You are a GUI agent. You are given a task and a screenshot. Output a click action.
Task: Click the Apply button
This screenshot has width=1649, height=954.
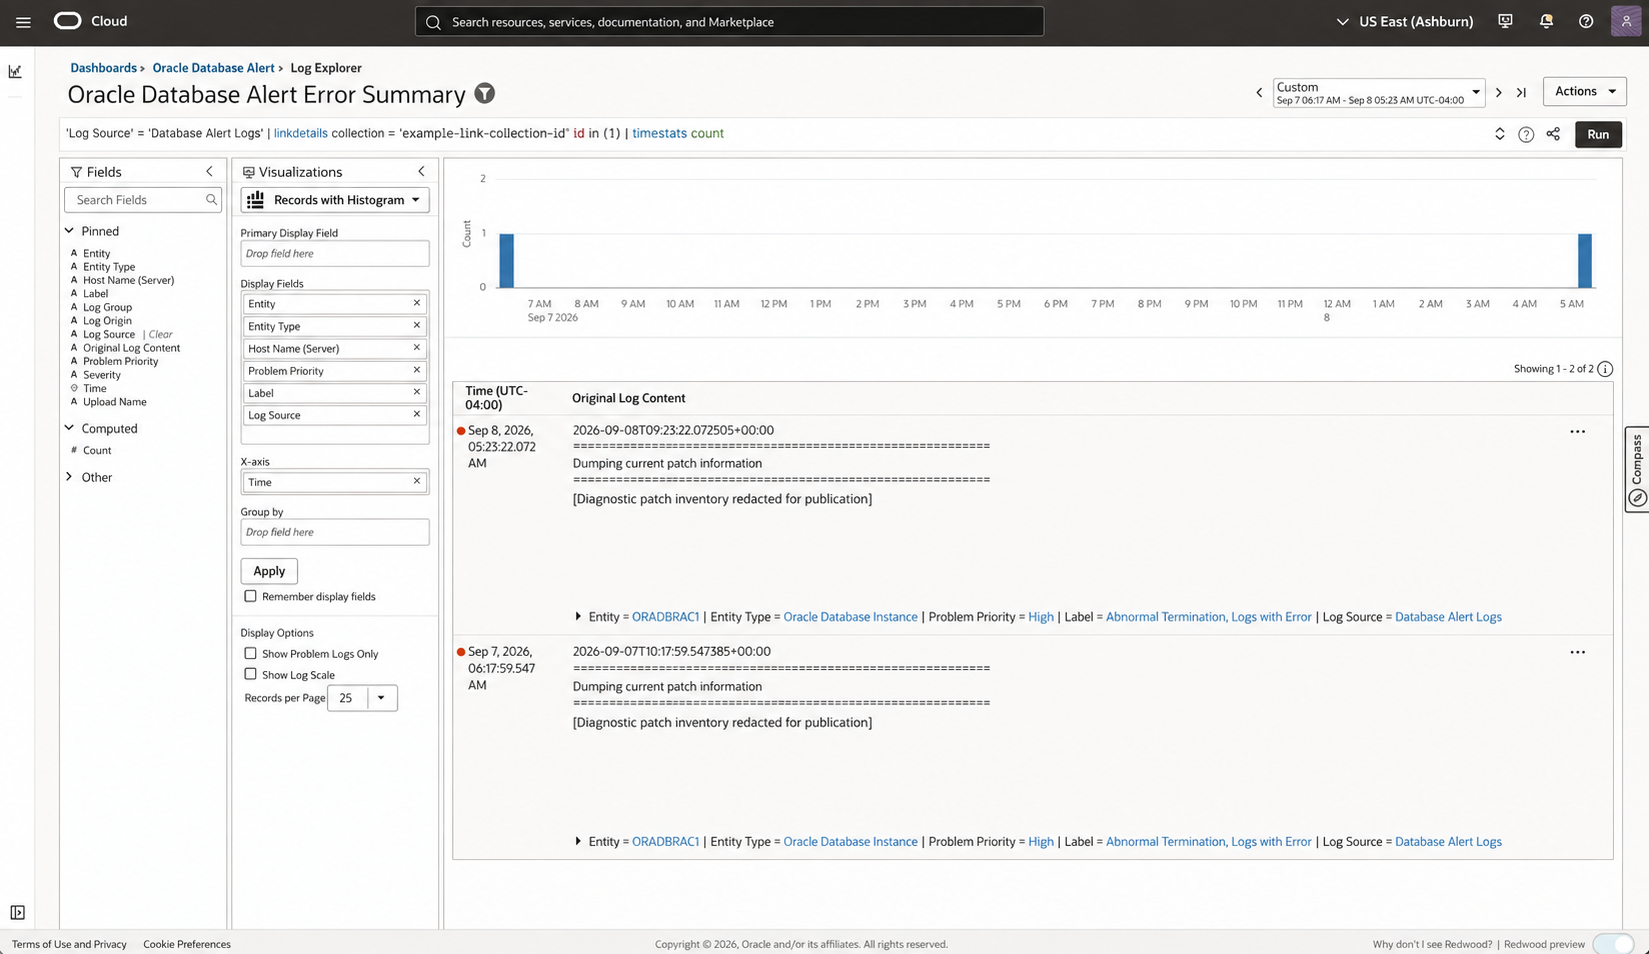[269, 571]
